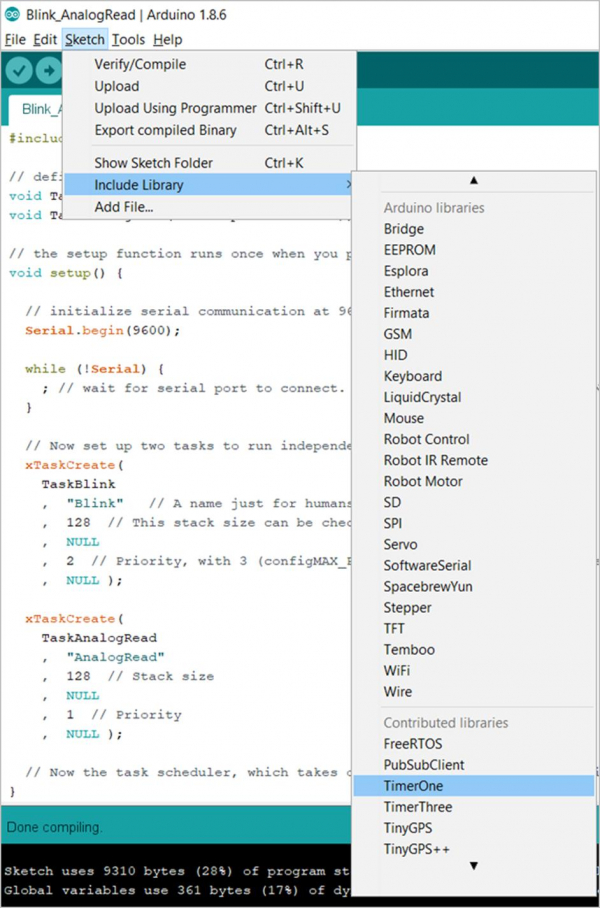Include the FreeRTOS contributed library
600x908 pixels.
(474, 744)
